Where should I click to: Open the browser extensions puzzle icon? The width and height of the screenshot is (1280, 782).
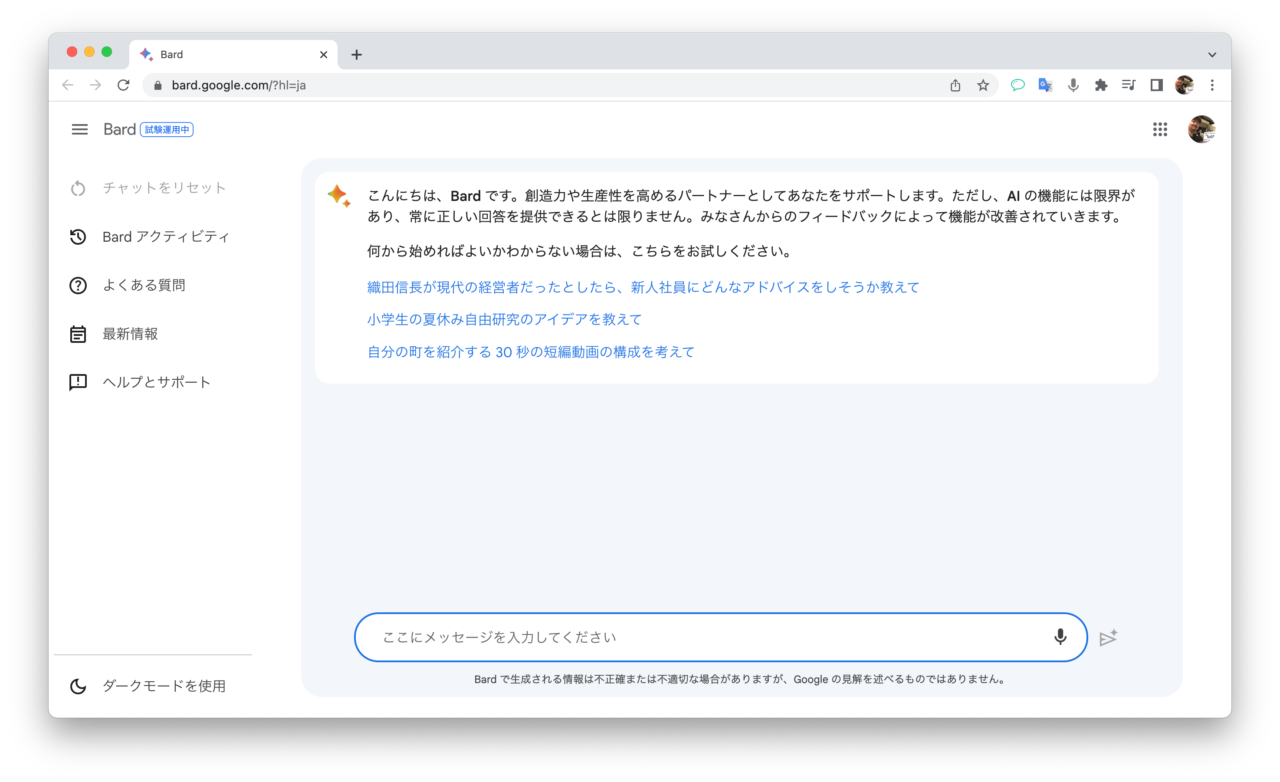click(x=1101, y=85)
